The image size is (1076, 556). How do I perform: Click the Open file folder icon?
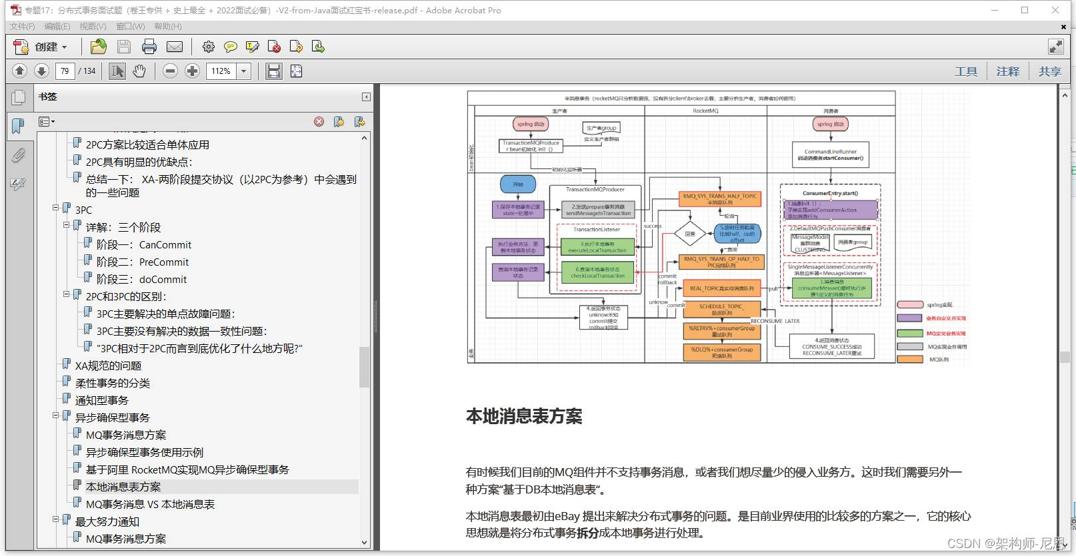pos(99,47)
